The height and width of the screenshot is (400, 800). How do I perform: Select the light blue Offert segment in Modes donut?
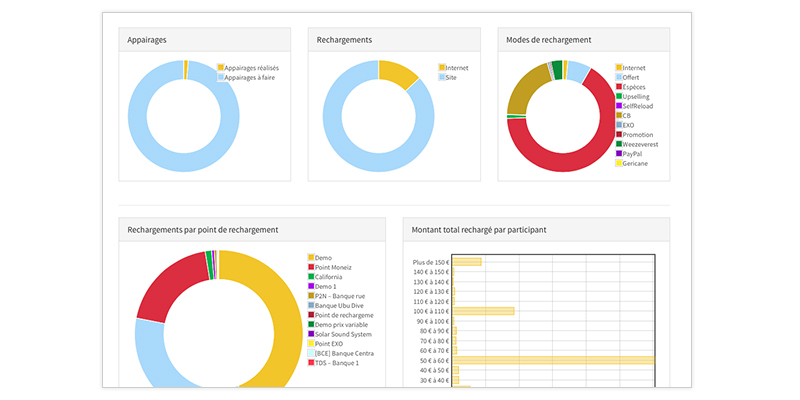click(578, 72)
